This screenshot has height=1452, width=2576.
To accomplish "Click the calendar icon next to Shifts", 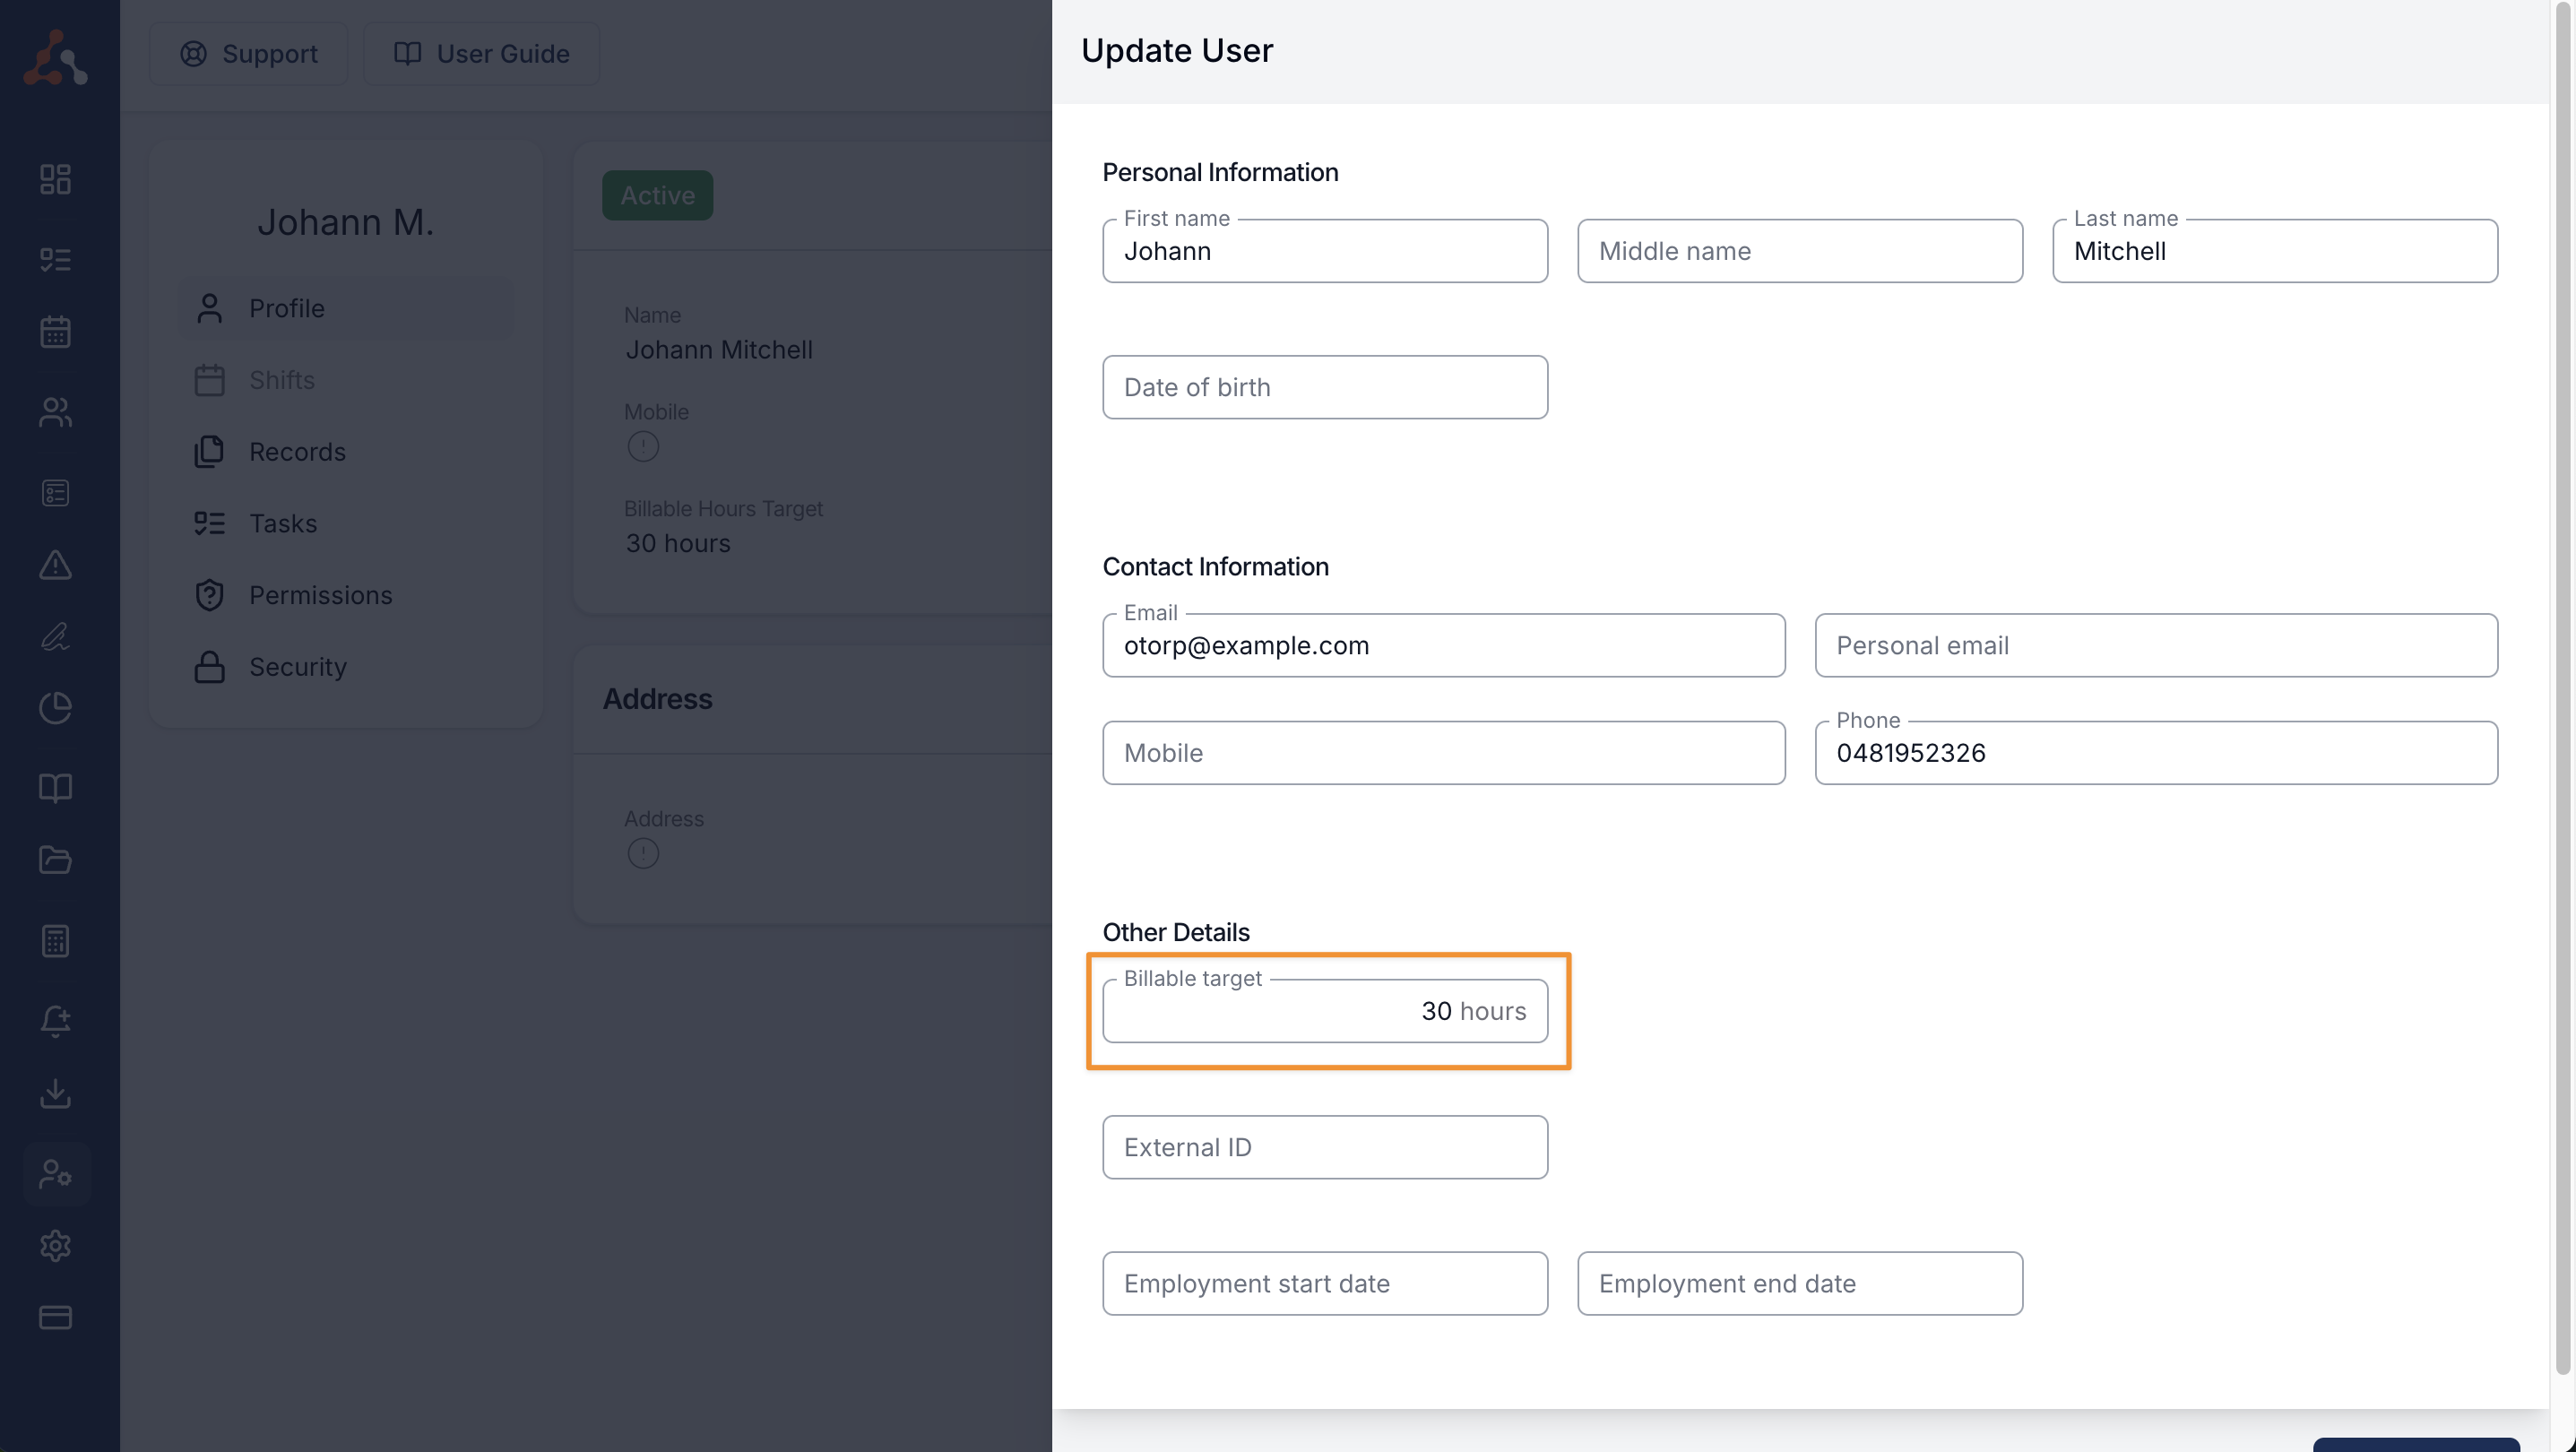I will tap(209, 380).
